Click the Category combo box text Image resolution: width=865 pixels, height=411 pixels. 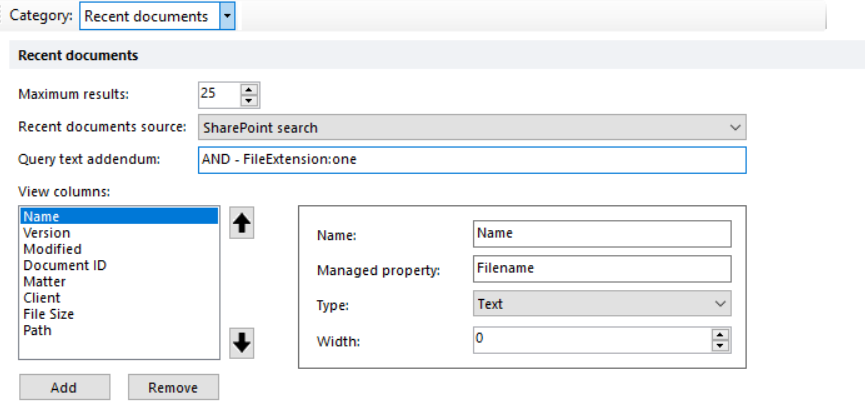click(149, 16)
